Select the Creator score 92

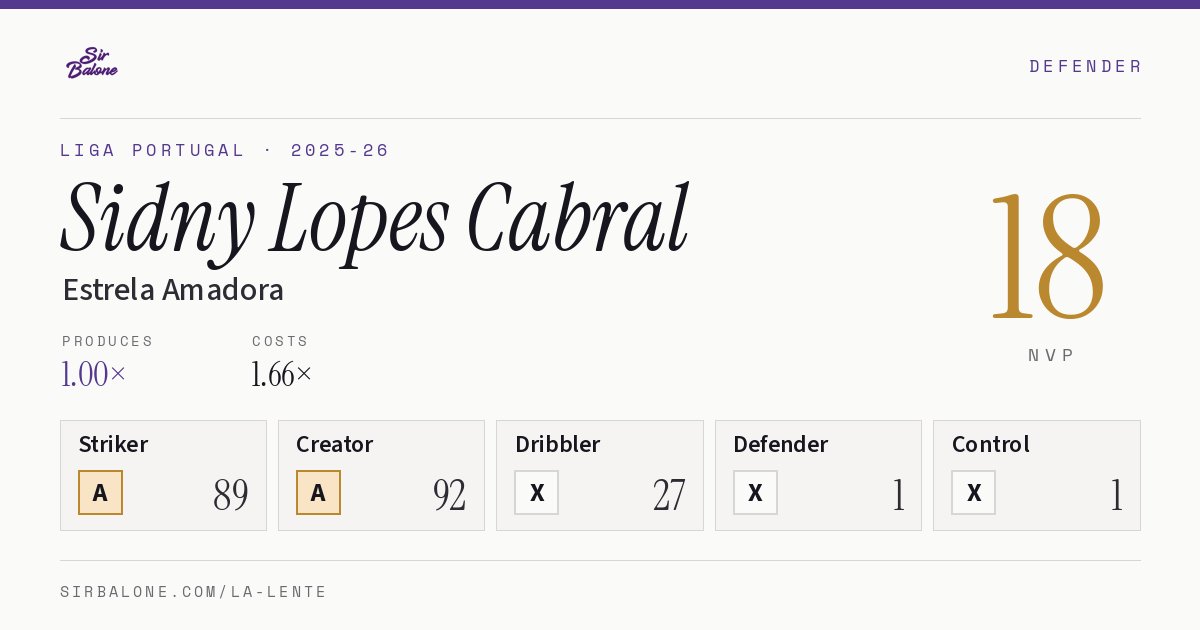(x=449, y=495)
